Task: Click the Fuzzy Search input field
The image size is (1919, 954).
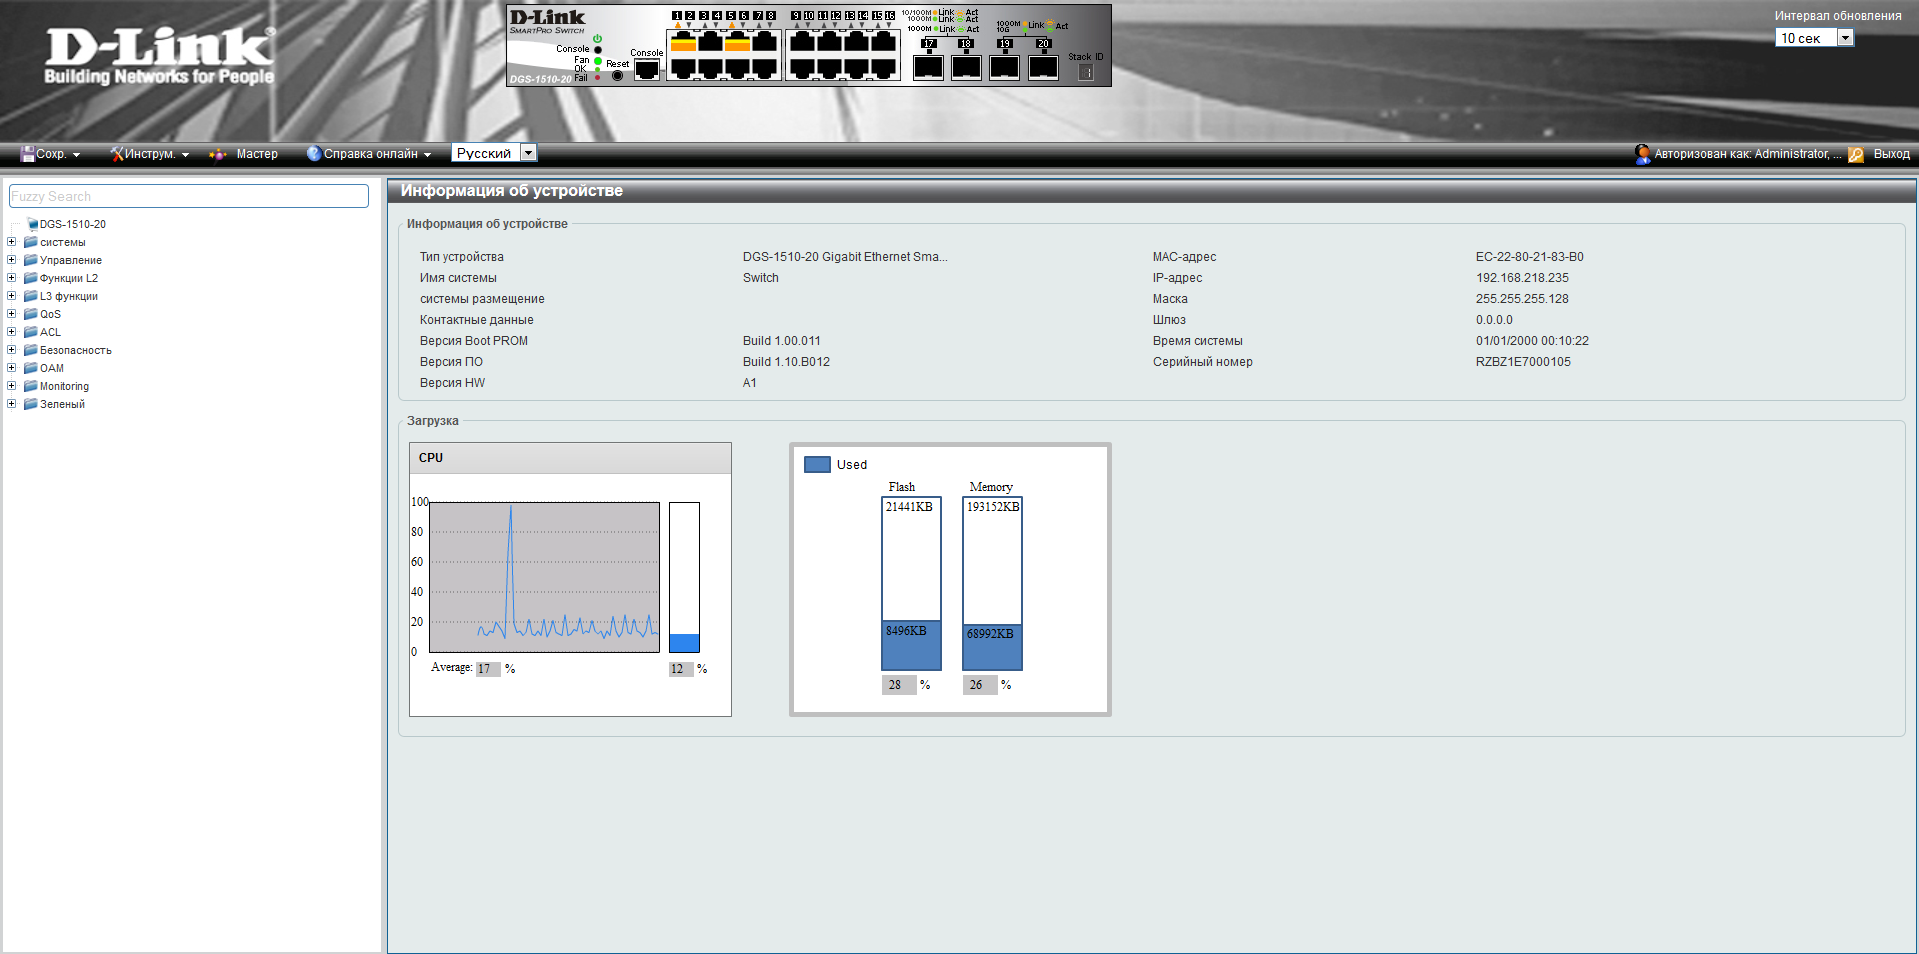Action: coord(189,196)
